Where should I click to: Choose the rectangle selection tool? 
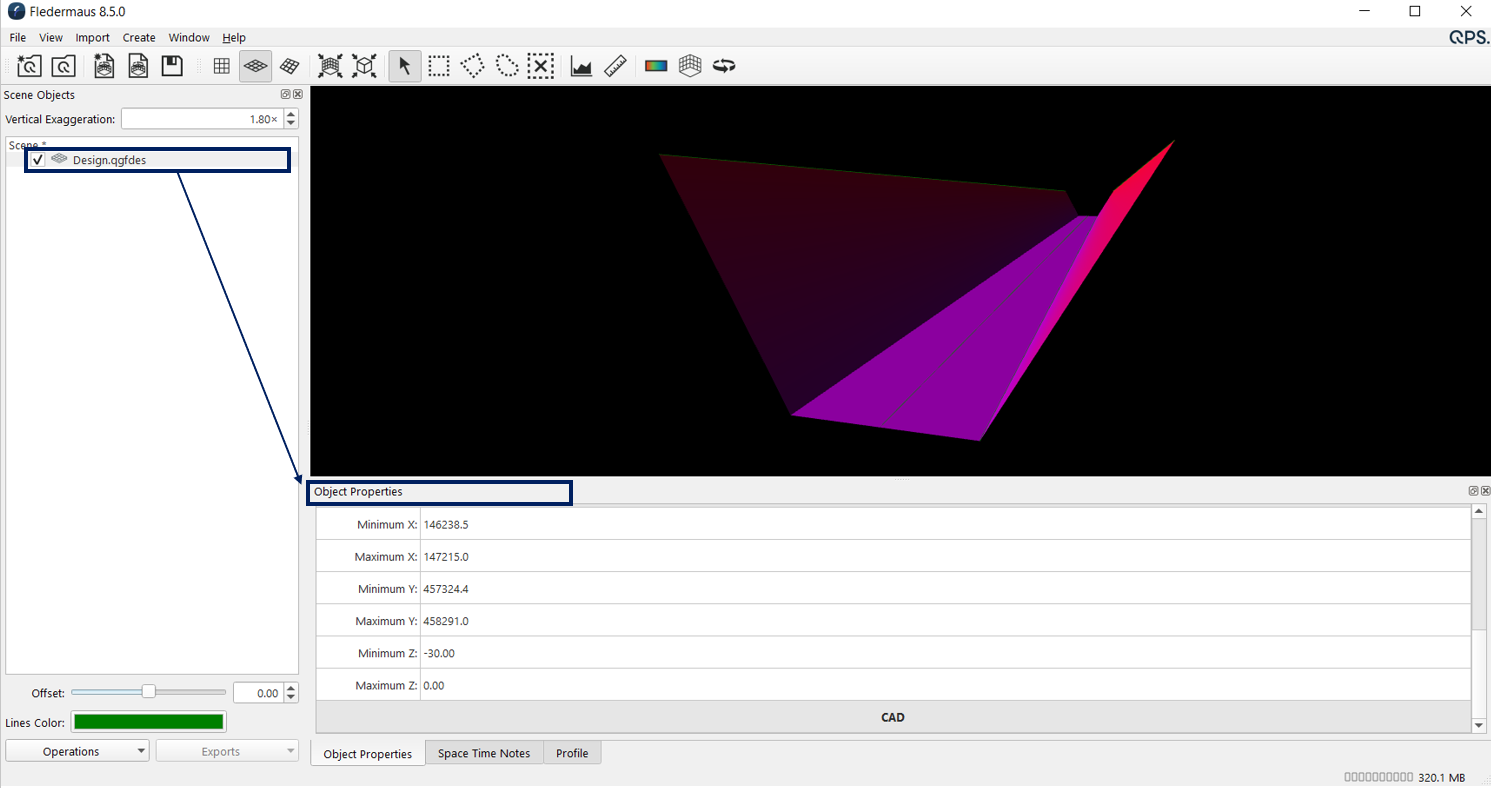point(438,66)
